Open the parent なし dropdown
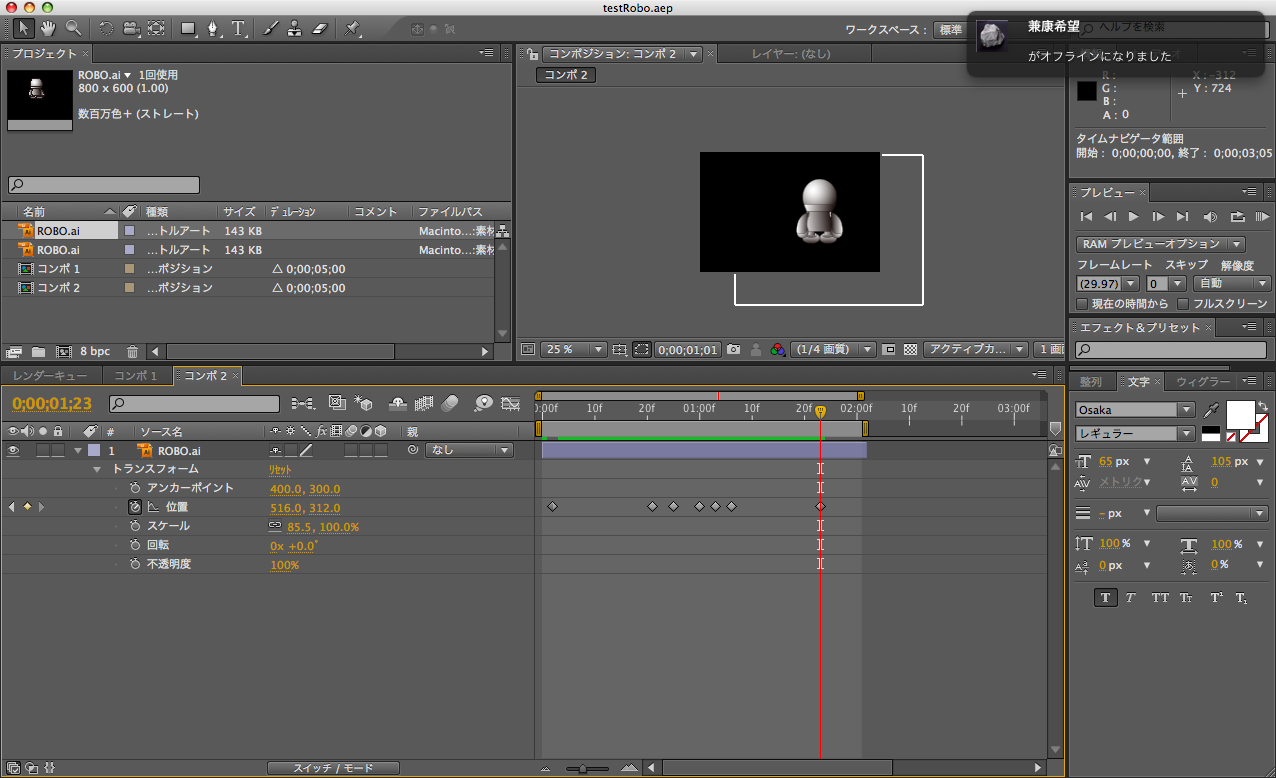Viewport: 1276px width, 778px height. point(469,451)
